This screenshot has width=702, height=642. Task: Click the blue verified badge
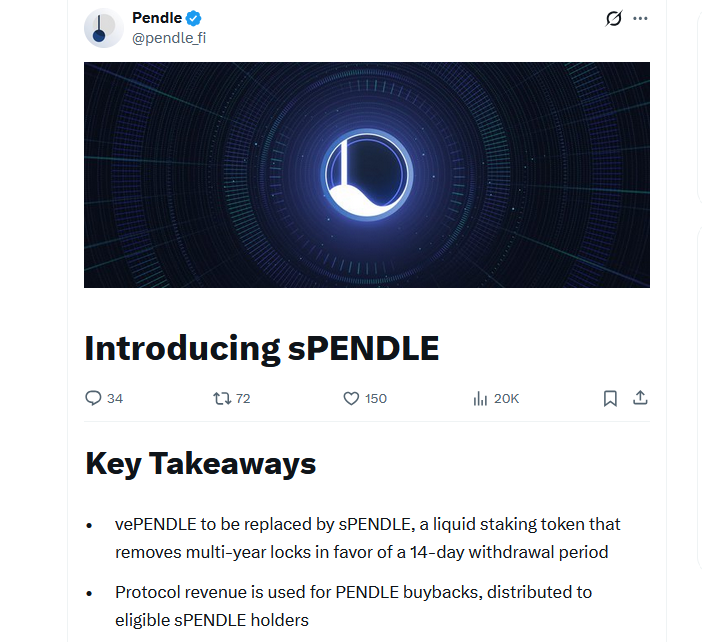tap(195, 18)
